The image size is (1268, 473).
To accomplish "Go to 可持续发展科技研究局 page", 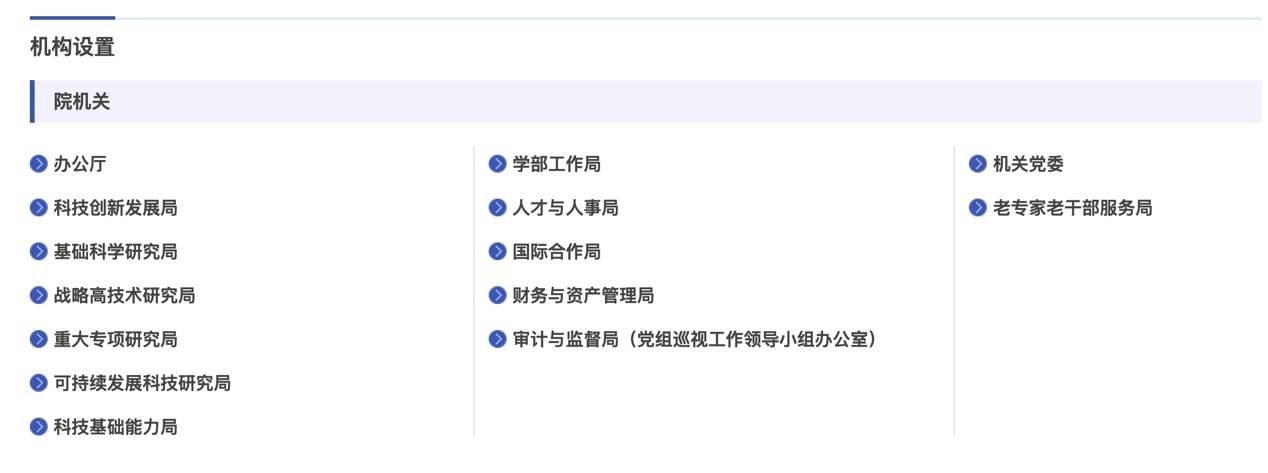I will (142, 383).
